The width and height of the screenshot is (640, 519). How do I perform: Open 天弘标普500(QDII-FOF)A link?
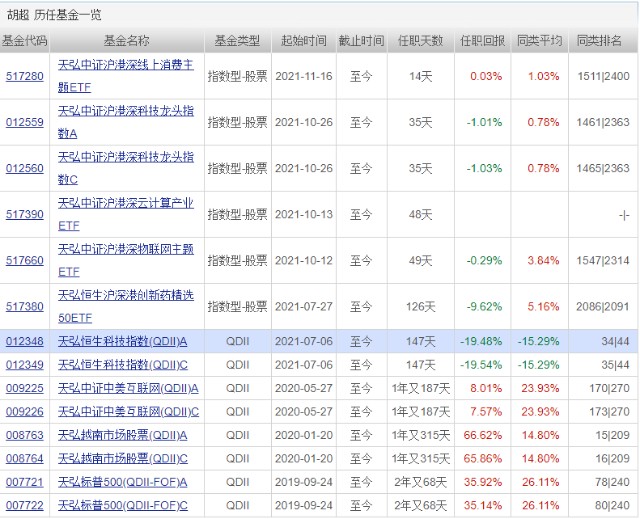[122, 482]
